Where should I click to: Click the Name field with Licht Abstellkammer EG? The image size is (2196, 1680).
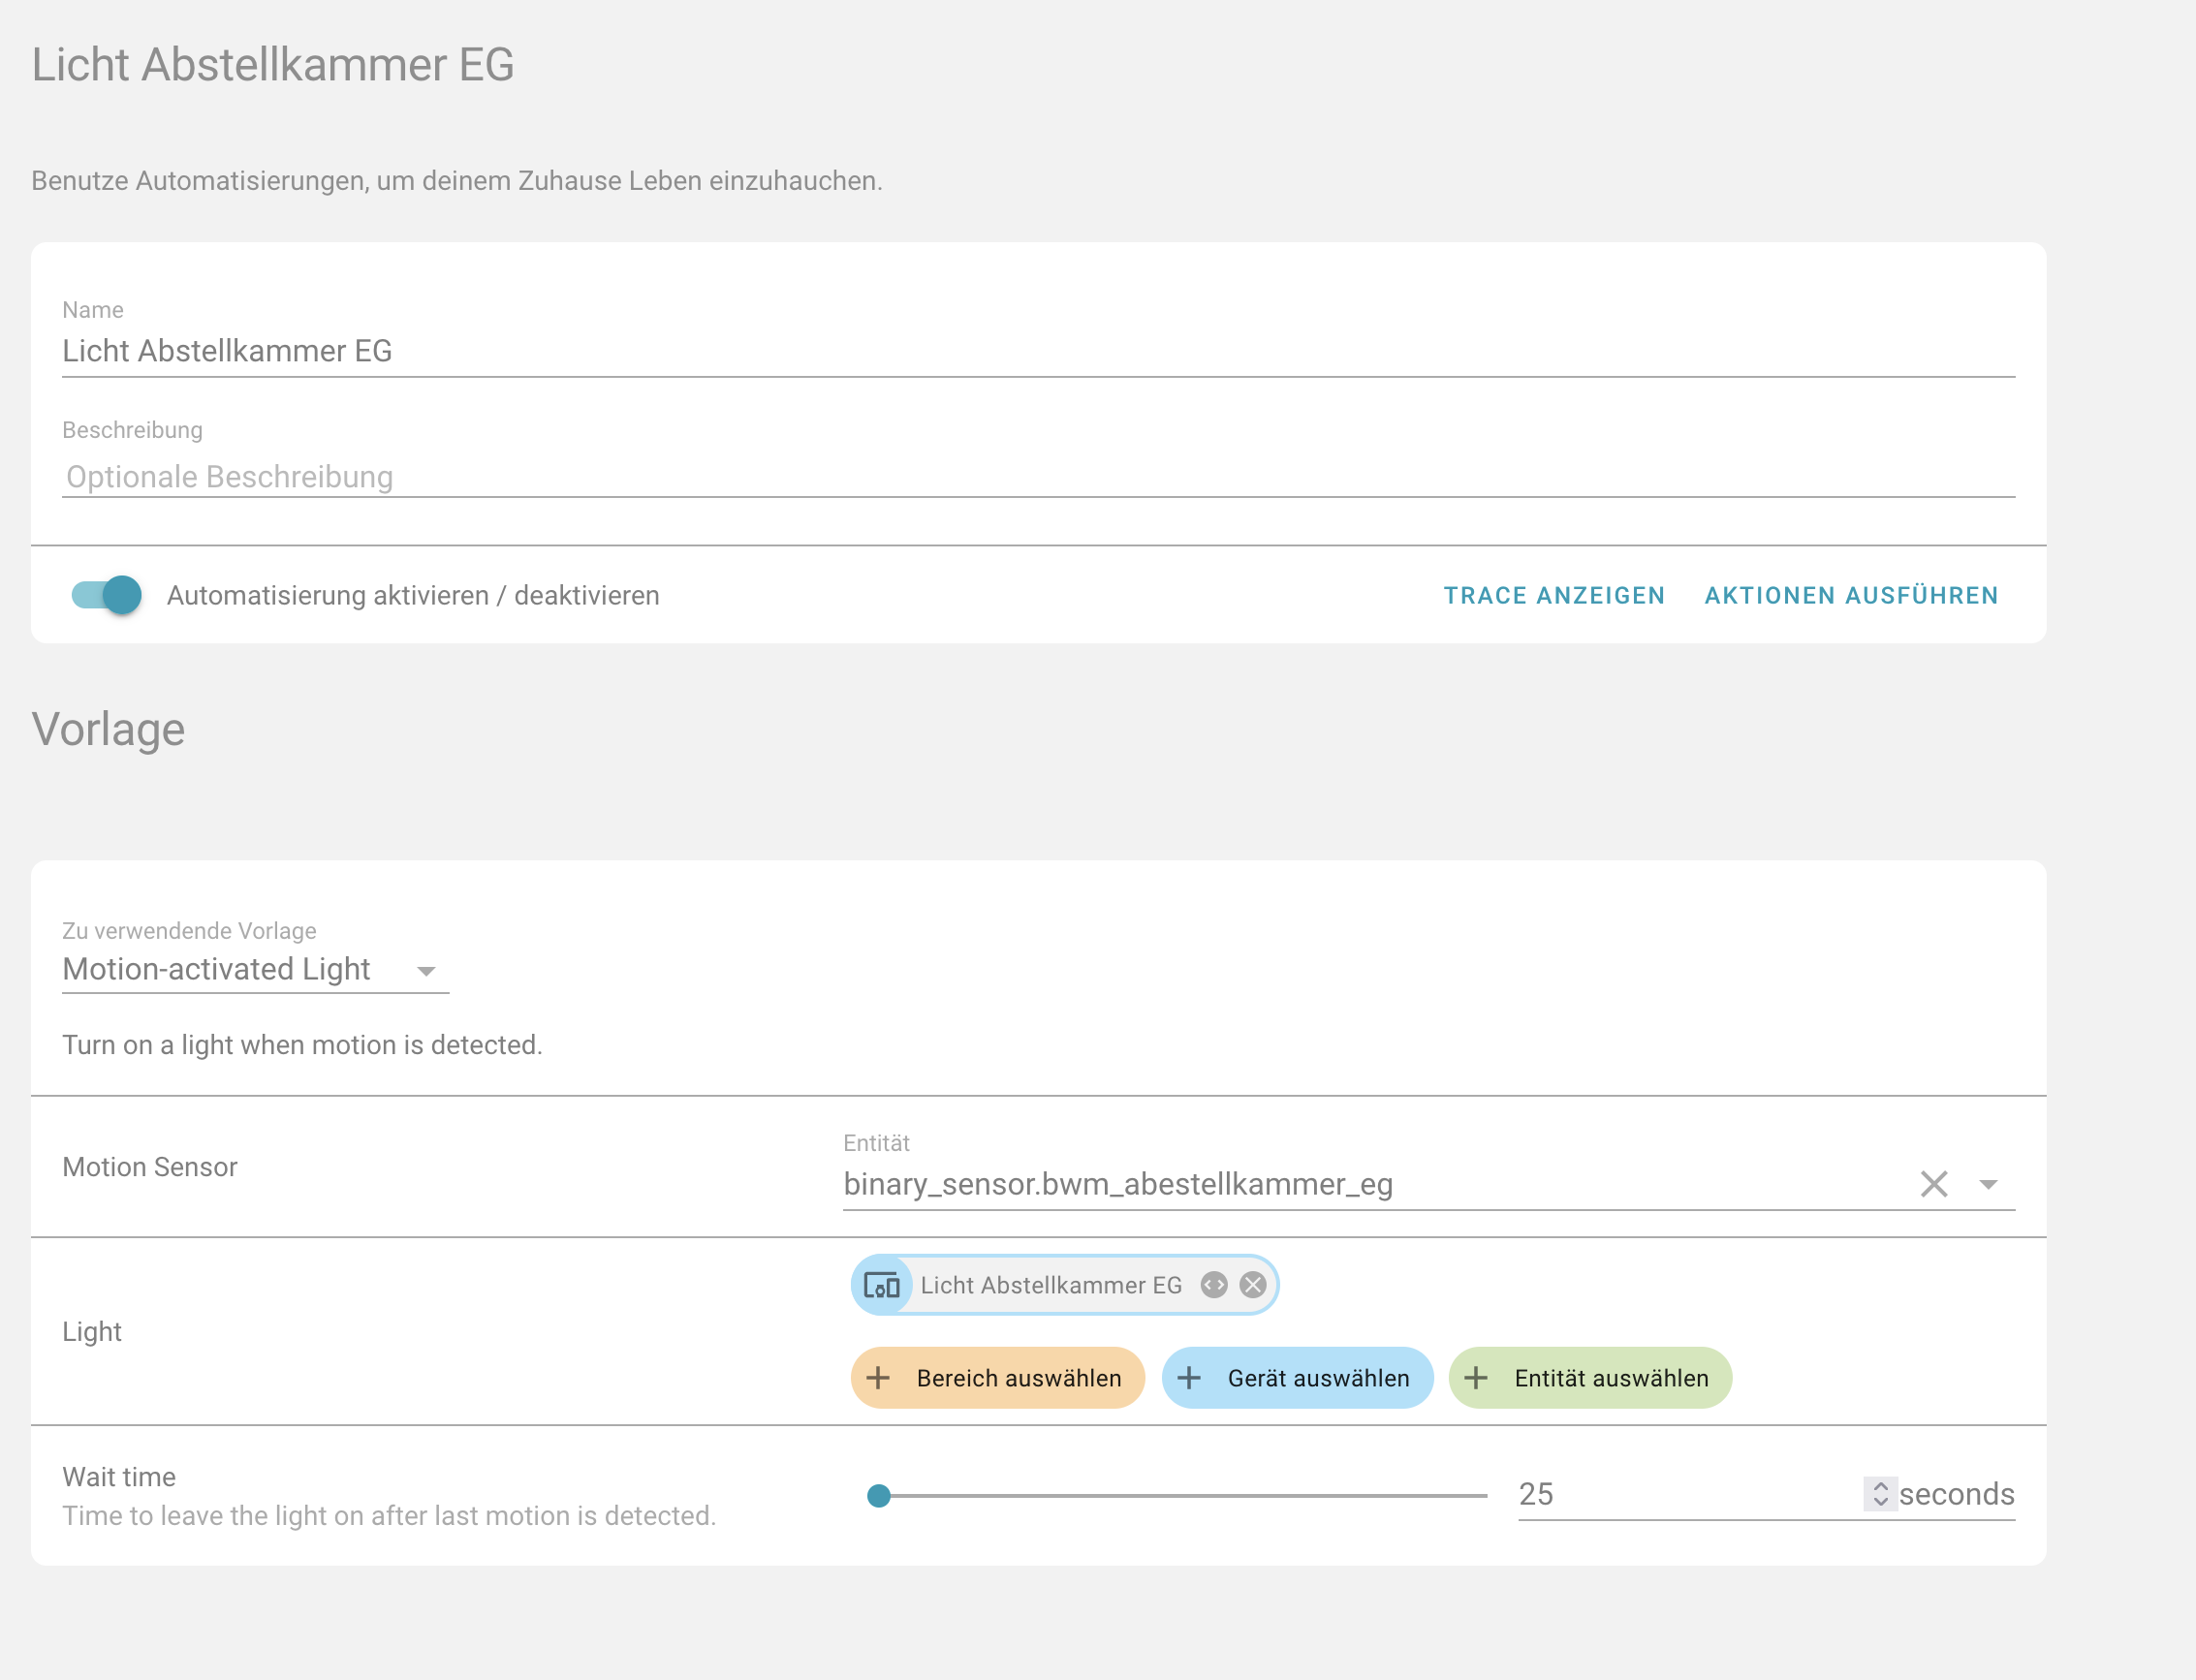coord(1037,351)
